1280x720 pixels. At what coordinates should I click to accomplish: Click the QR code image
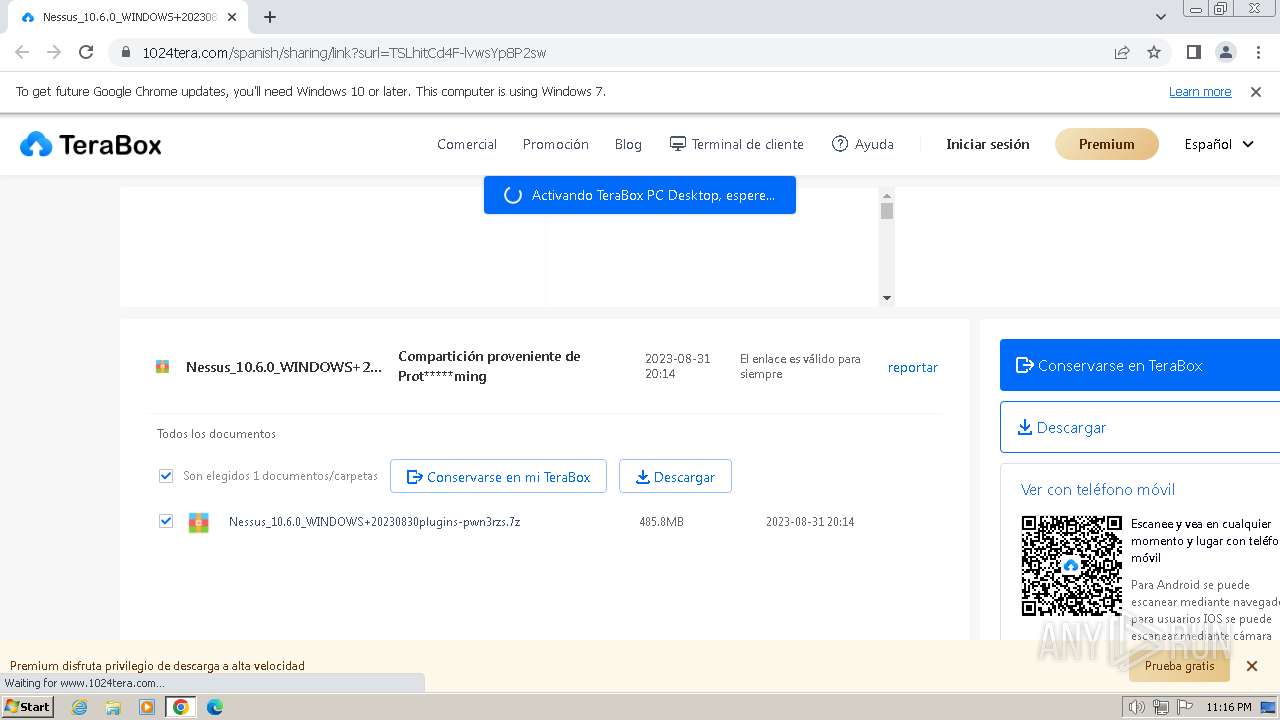(x=1071, y=565)
